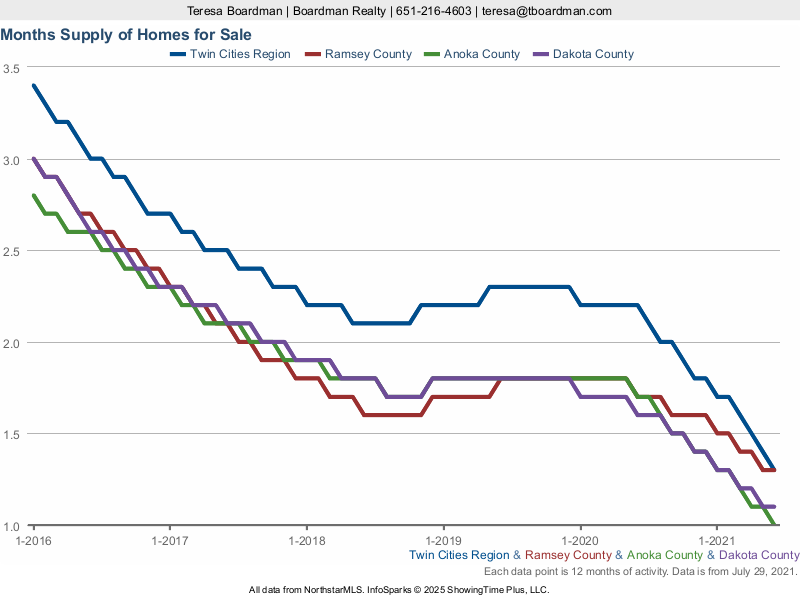
Task: Click the purple Dakota County legend swatch
Action: click(x=540, y=54)
